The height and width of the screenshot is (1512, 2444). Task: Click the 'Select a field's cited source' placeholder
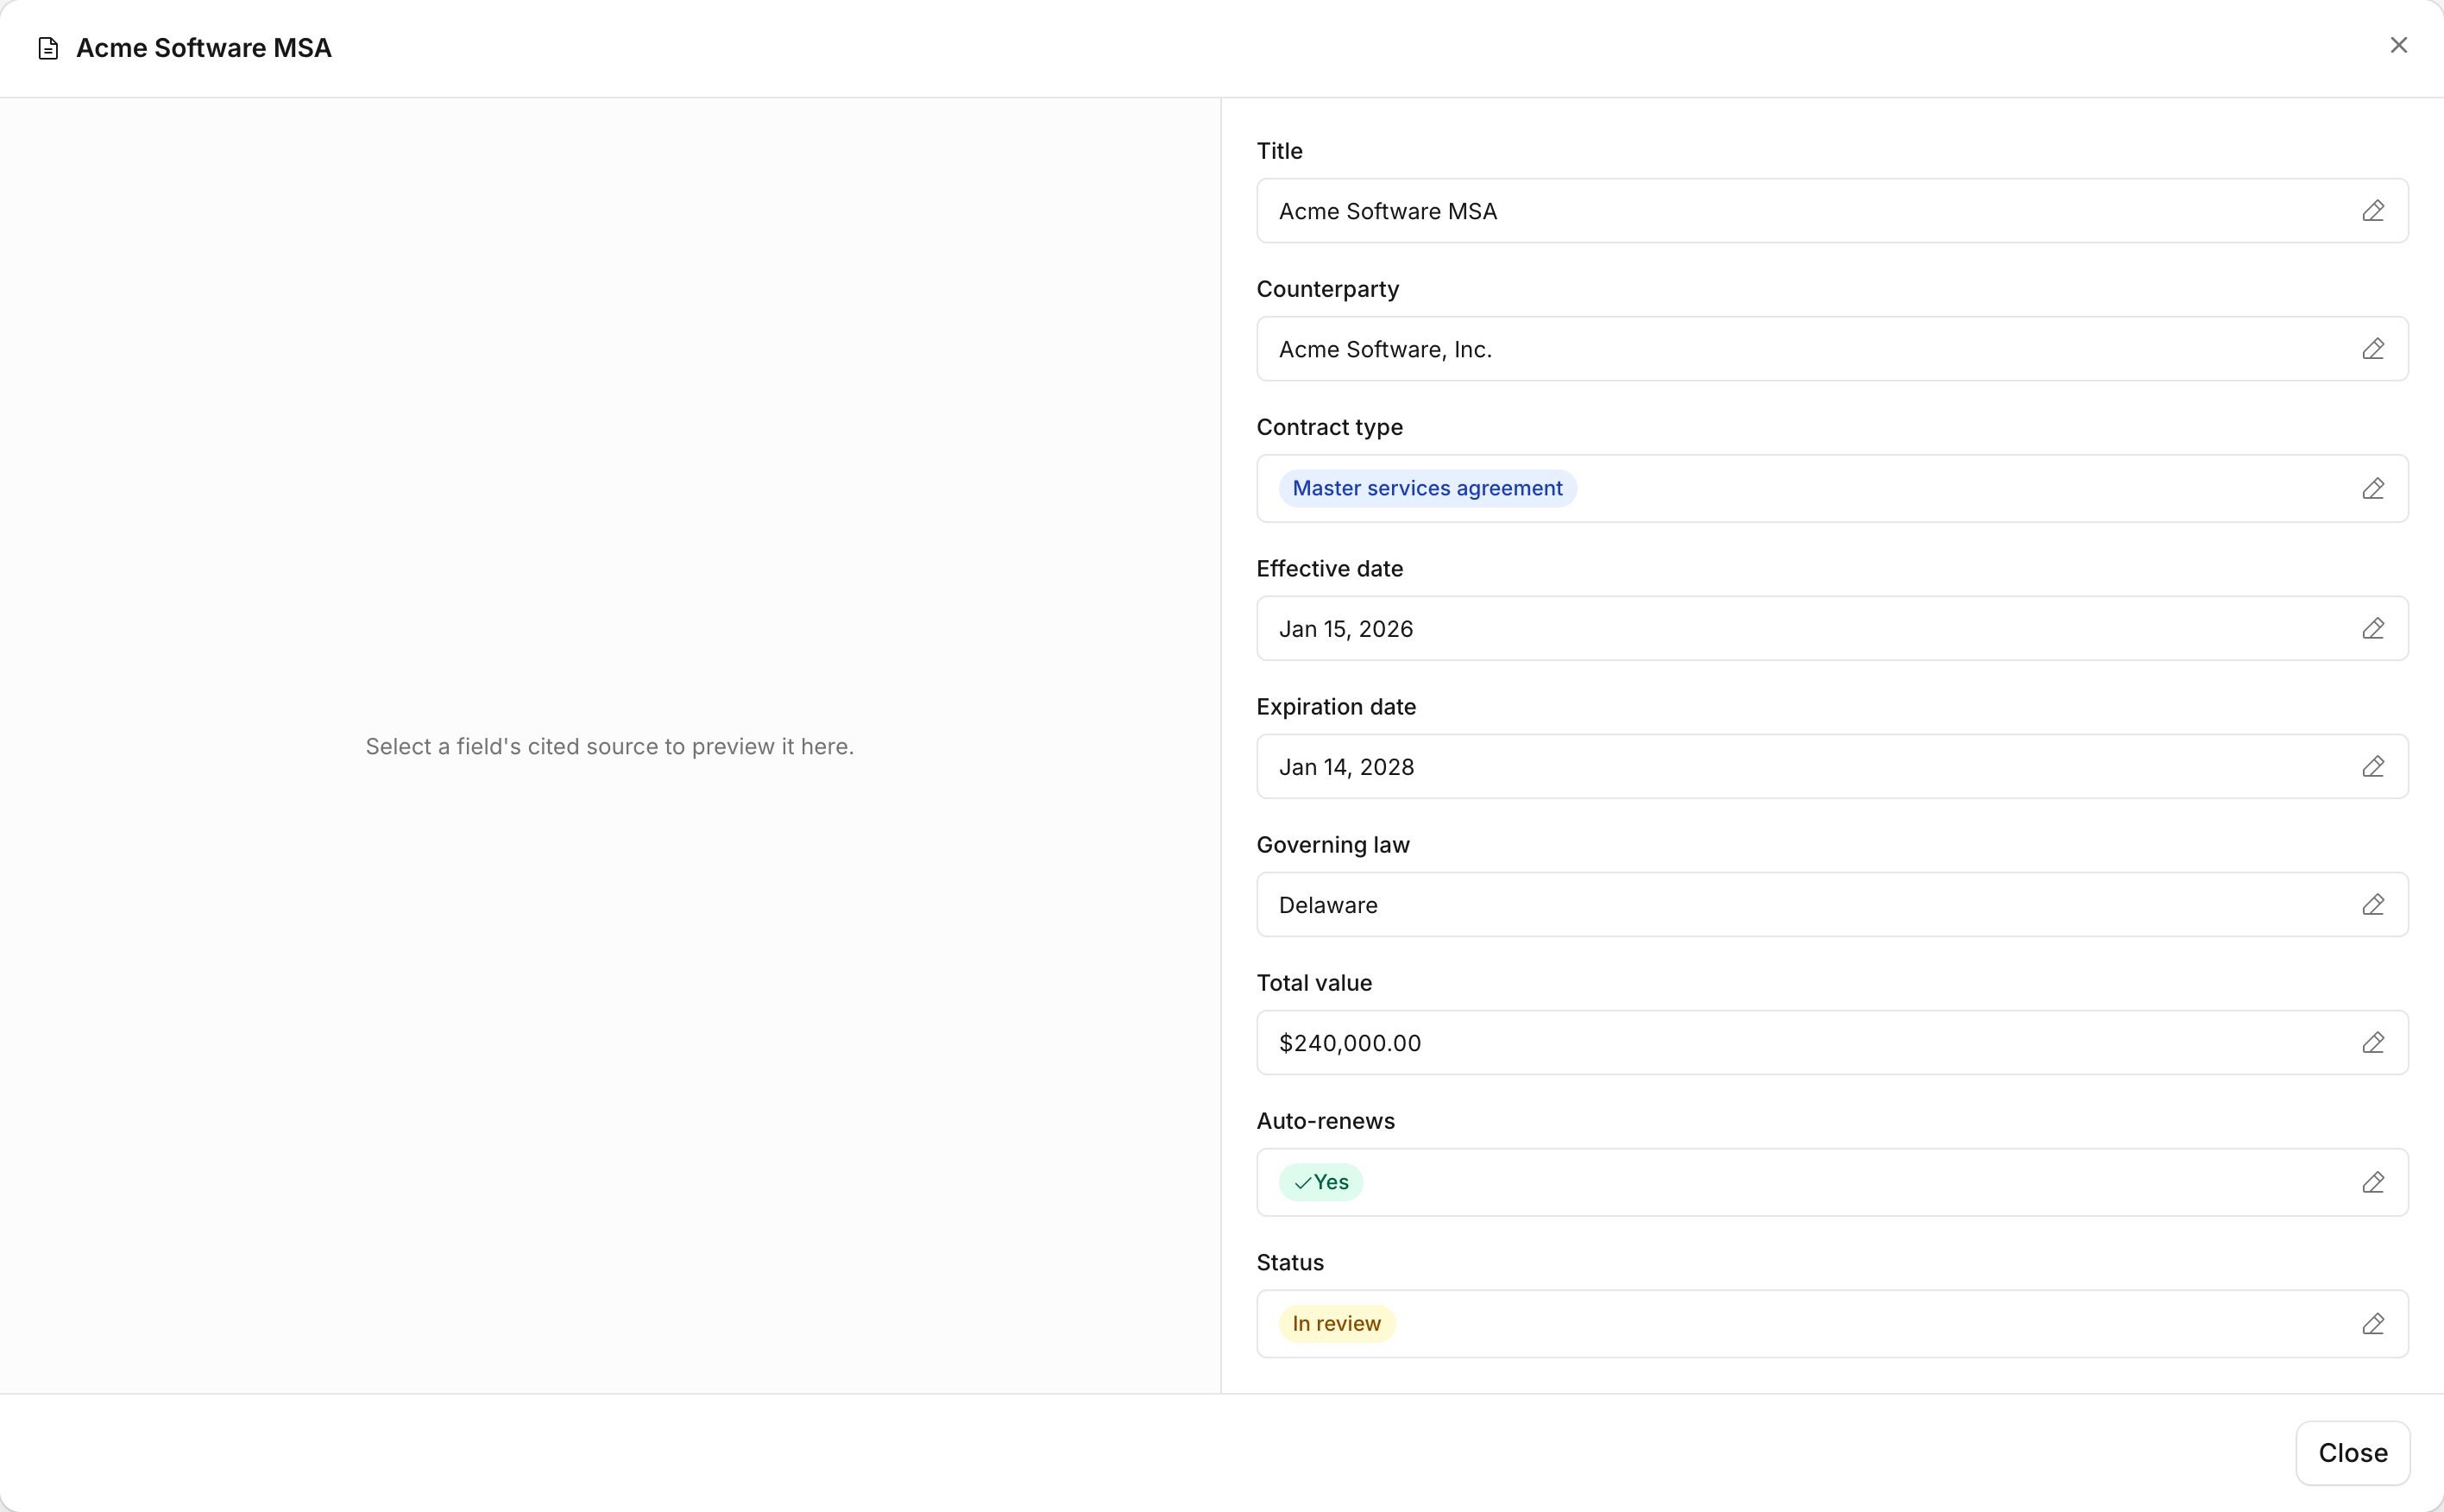(x=610, y=746)
